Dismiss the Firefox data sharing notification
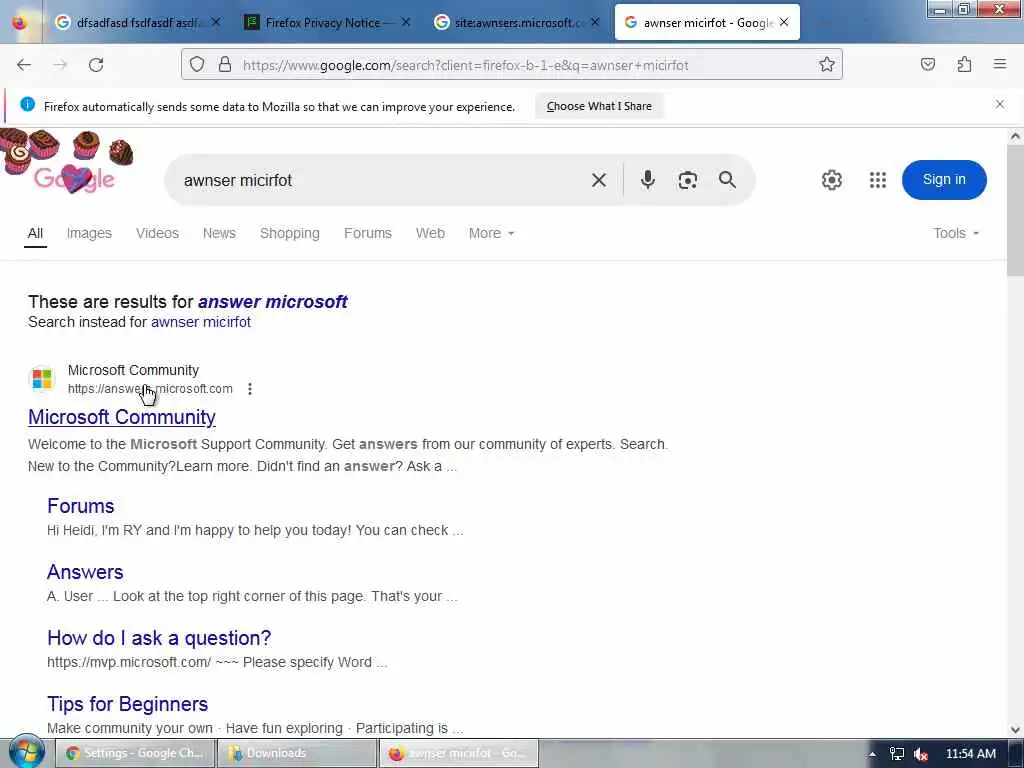The height and width of the screenshot is (768, 1024). click(x=999, y=104)
